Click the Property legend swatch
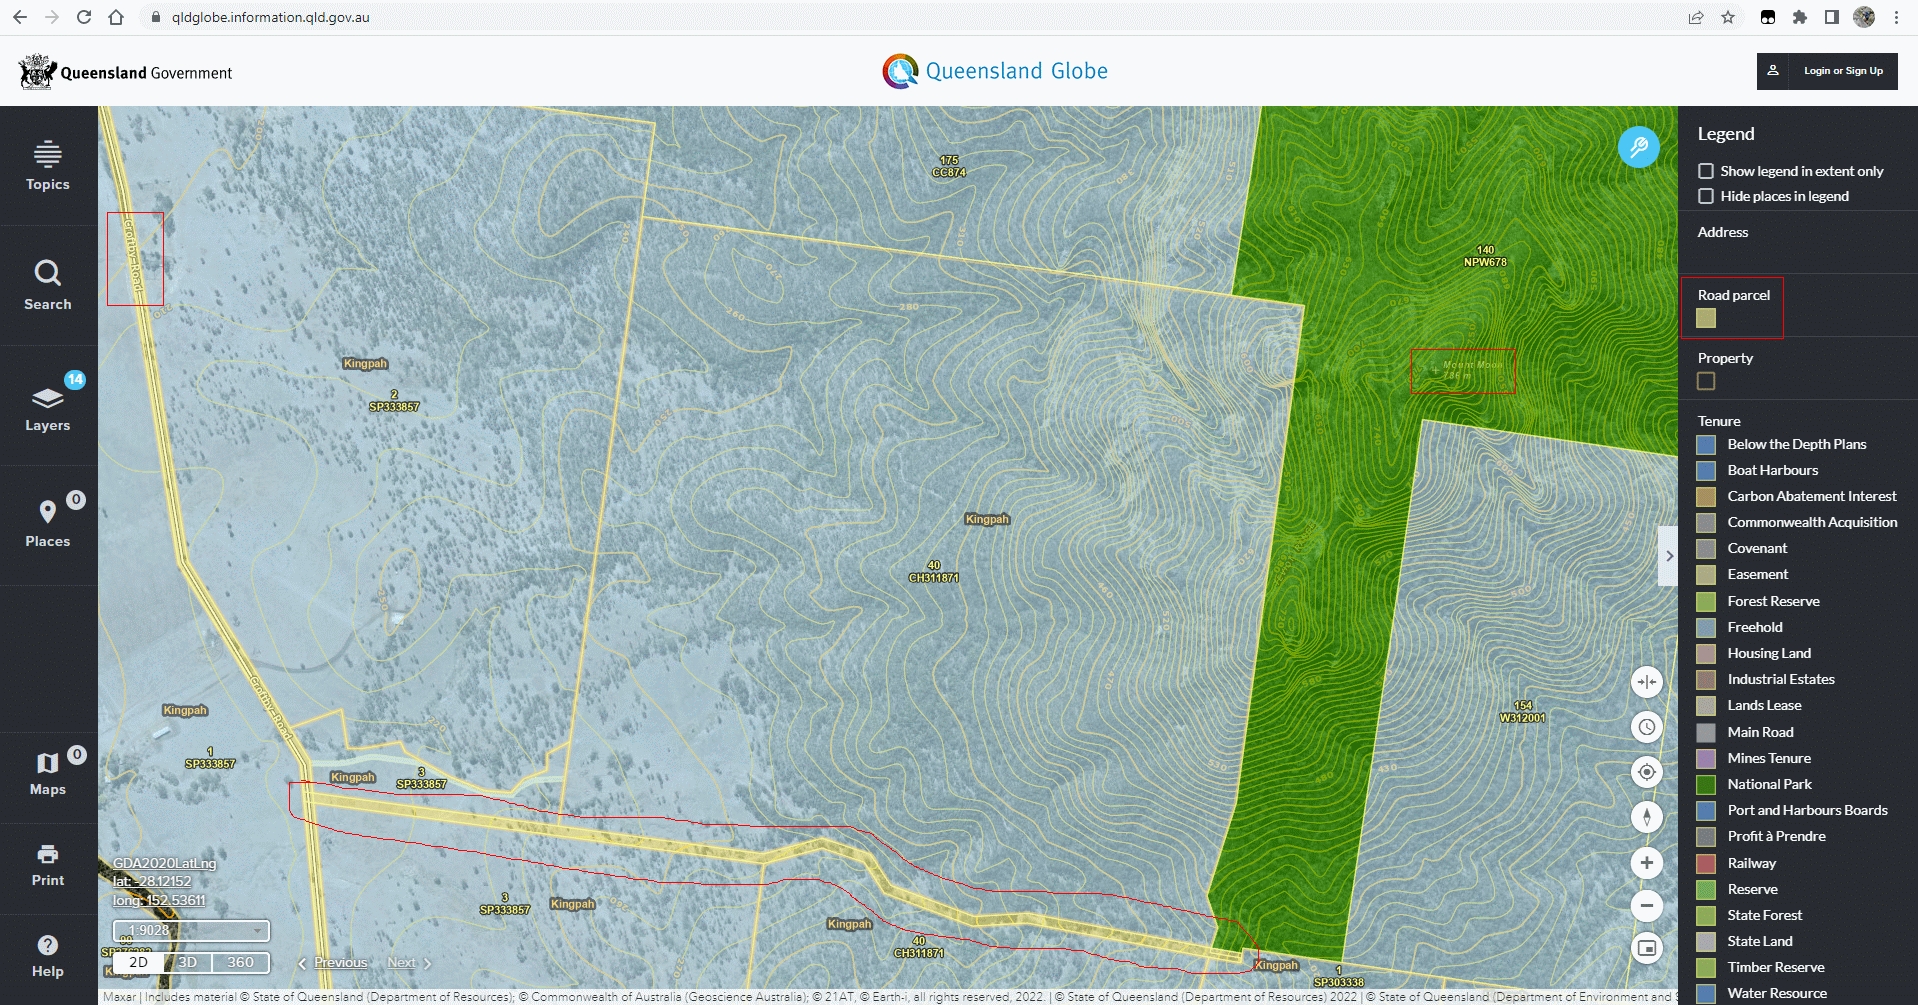The image size is (1918, 1005). pyautogui.click(x=1706, y=381)
